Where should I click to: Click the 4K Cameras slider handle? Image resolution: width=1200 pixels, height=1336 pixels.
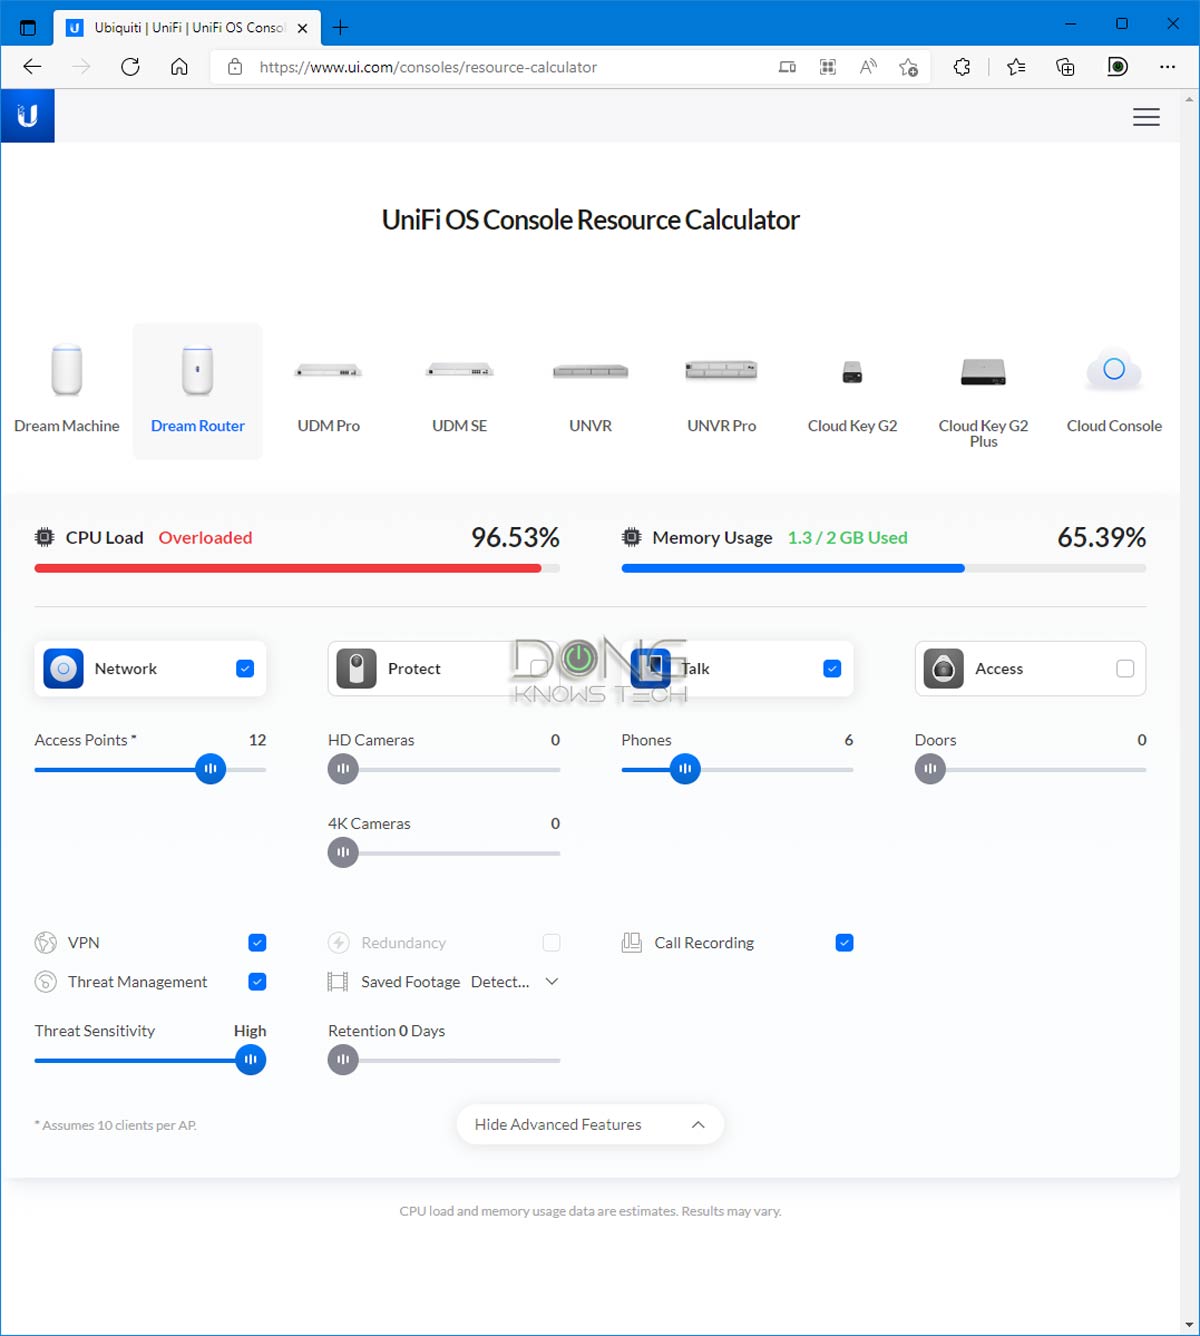click(x=343, y=853)
